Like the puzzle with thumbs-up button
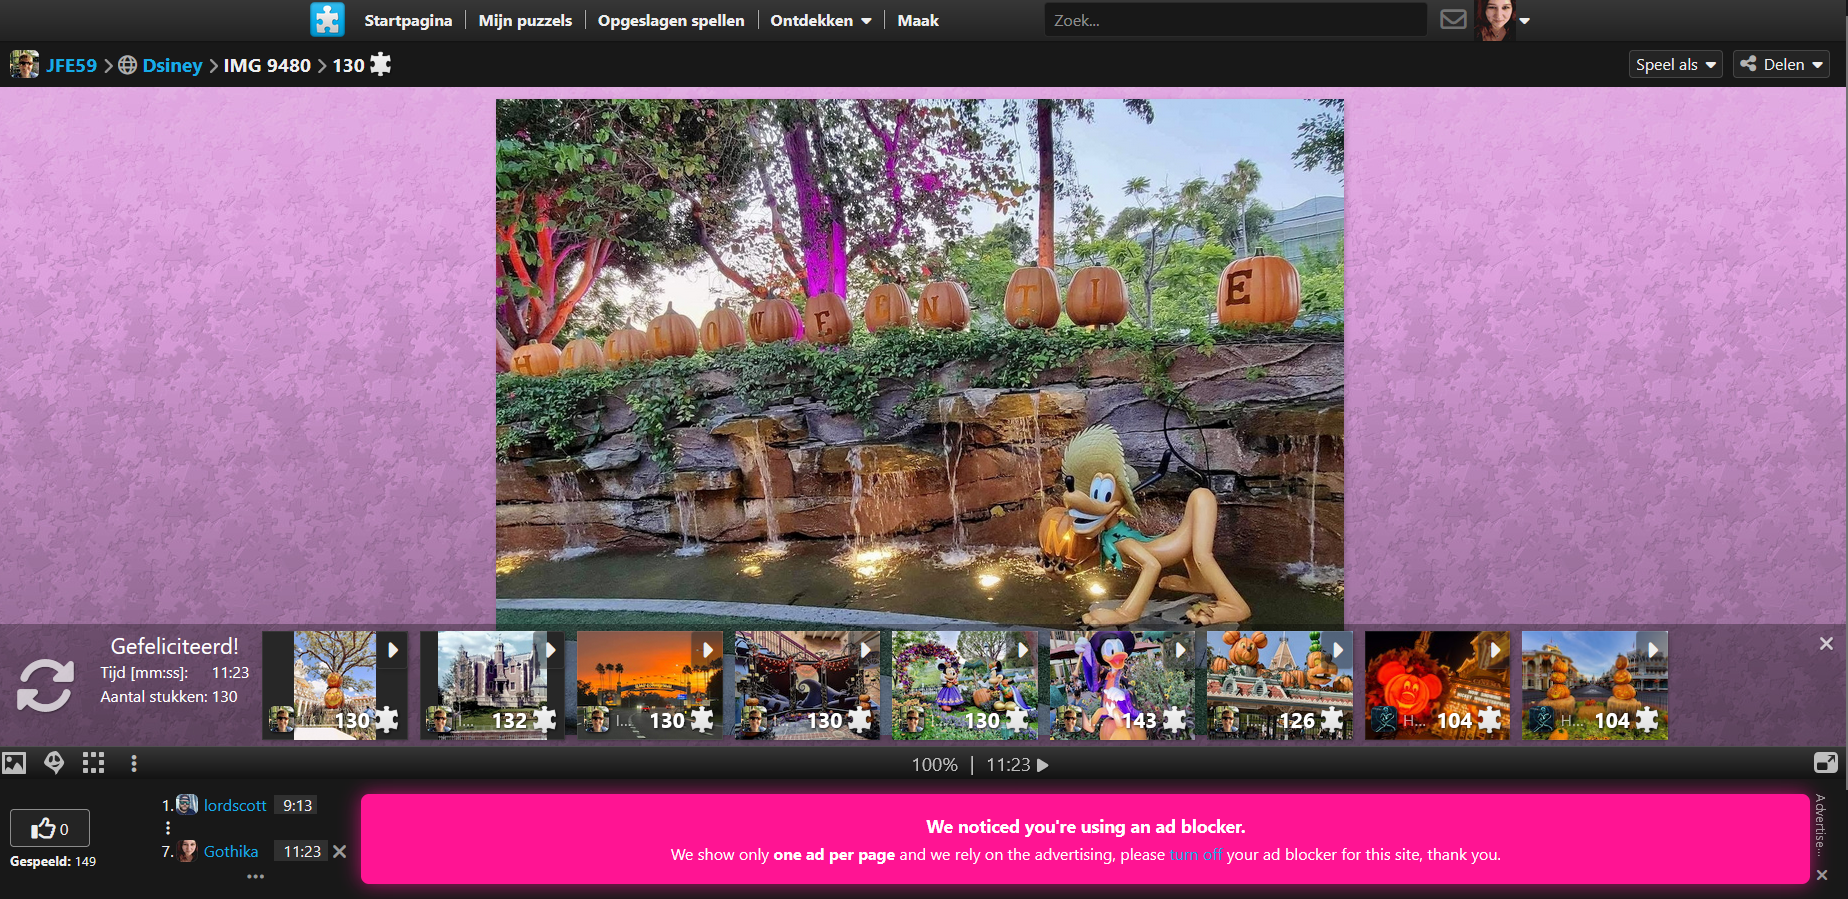Screen dimensions: 1848x899 50,829
